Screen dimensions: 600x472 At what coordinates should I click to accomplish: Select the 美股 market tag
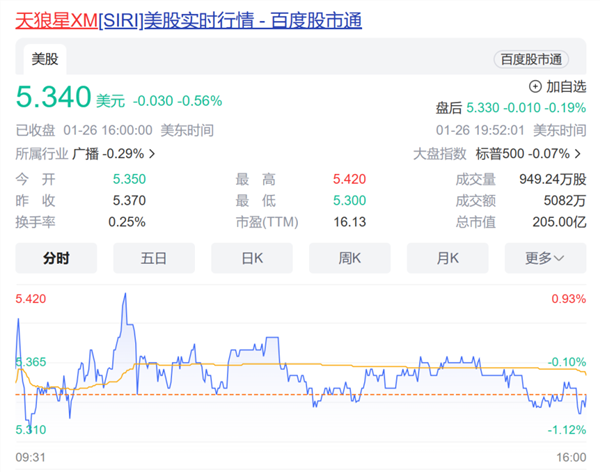(x=45, y=59)
